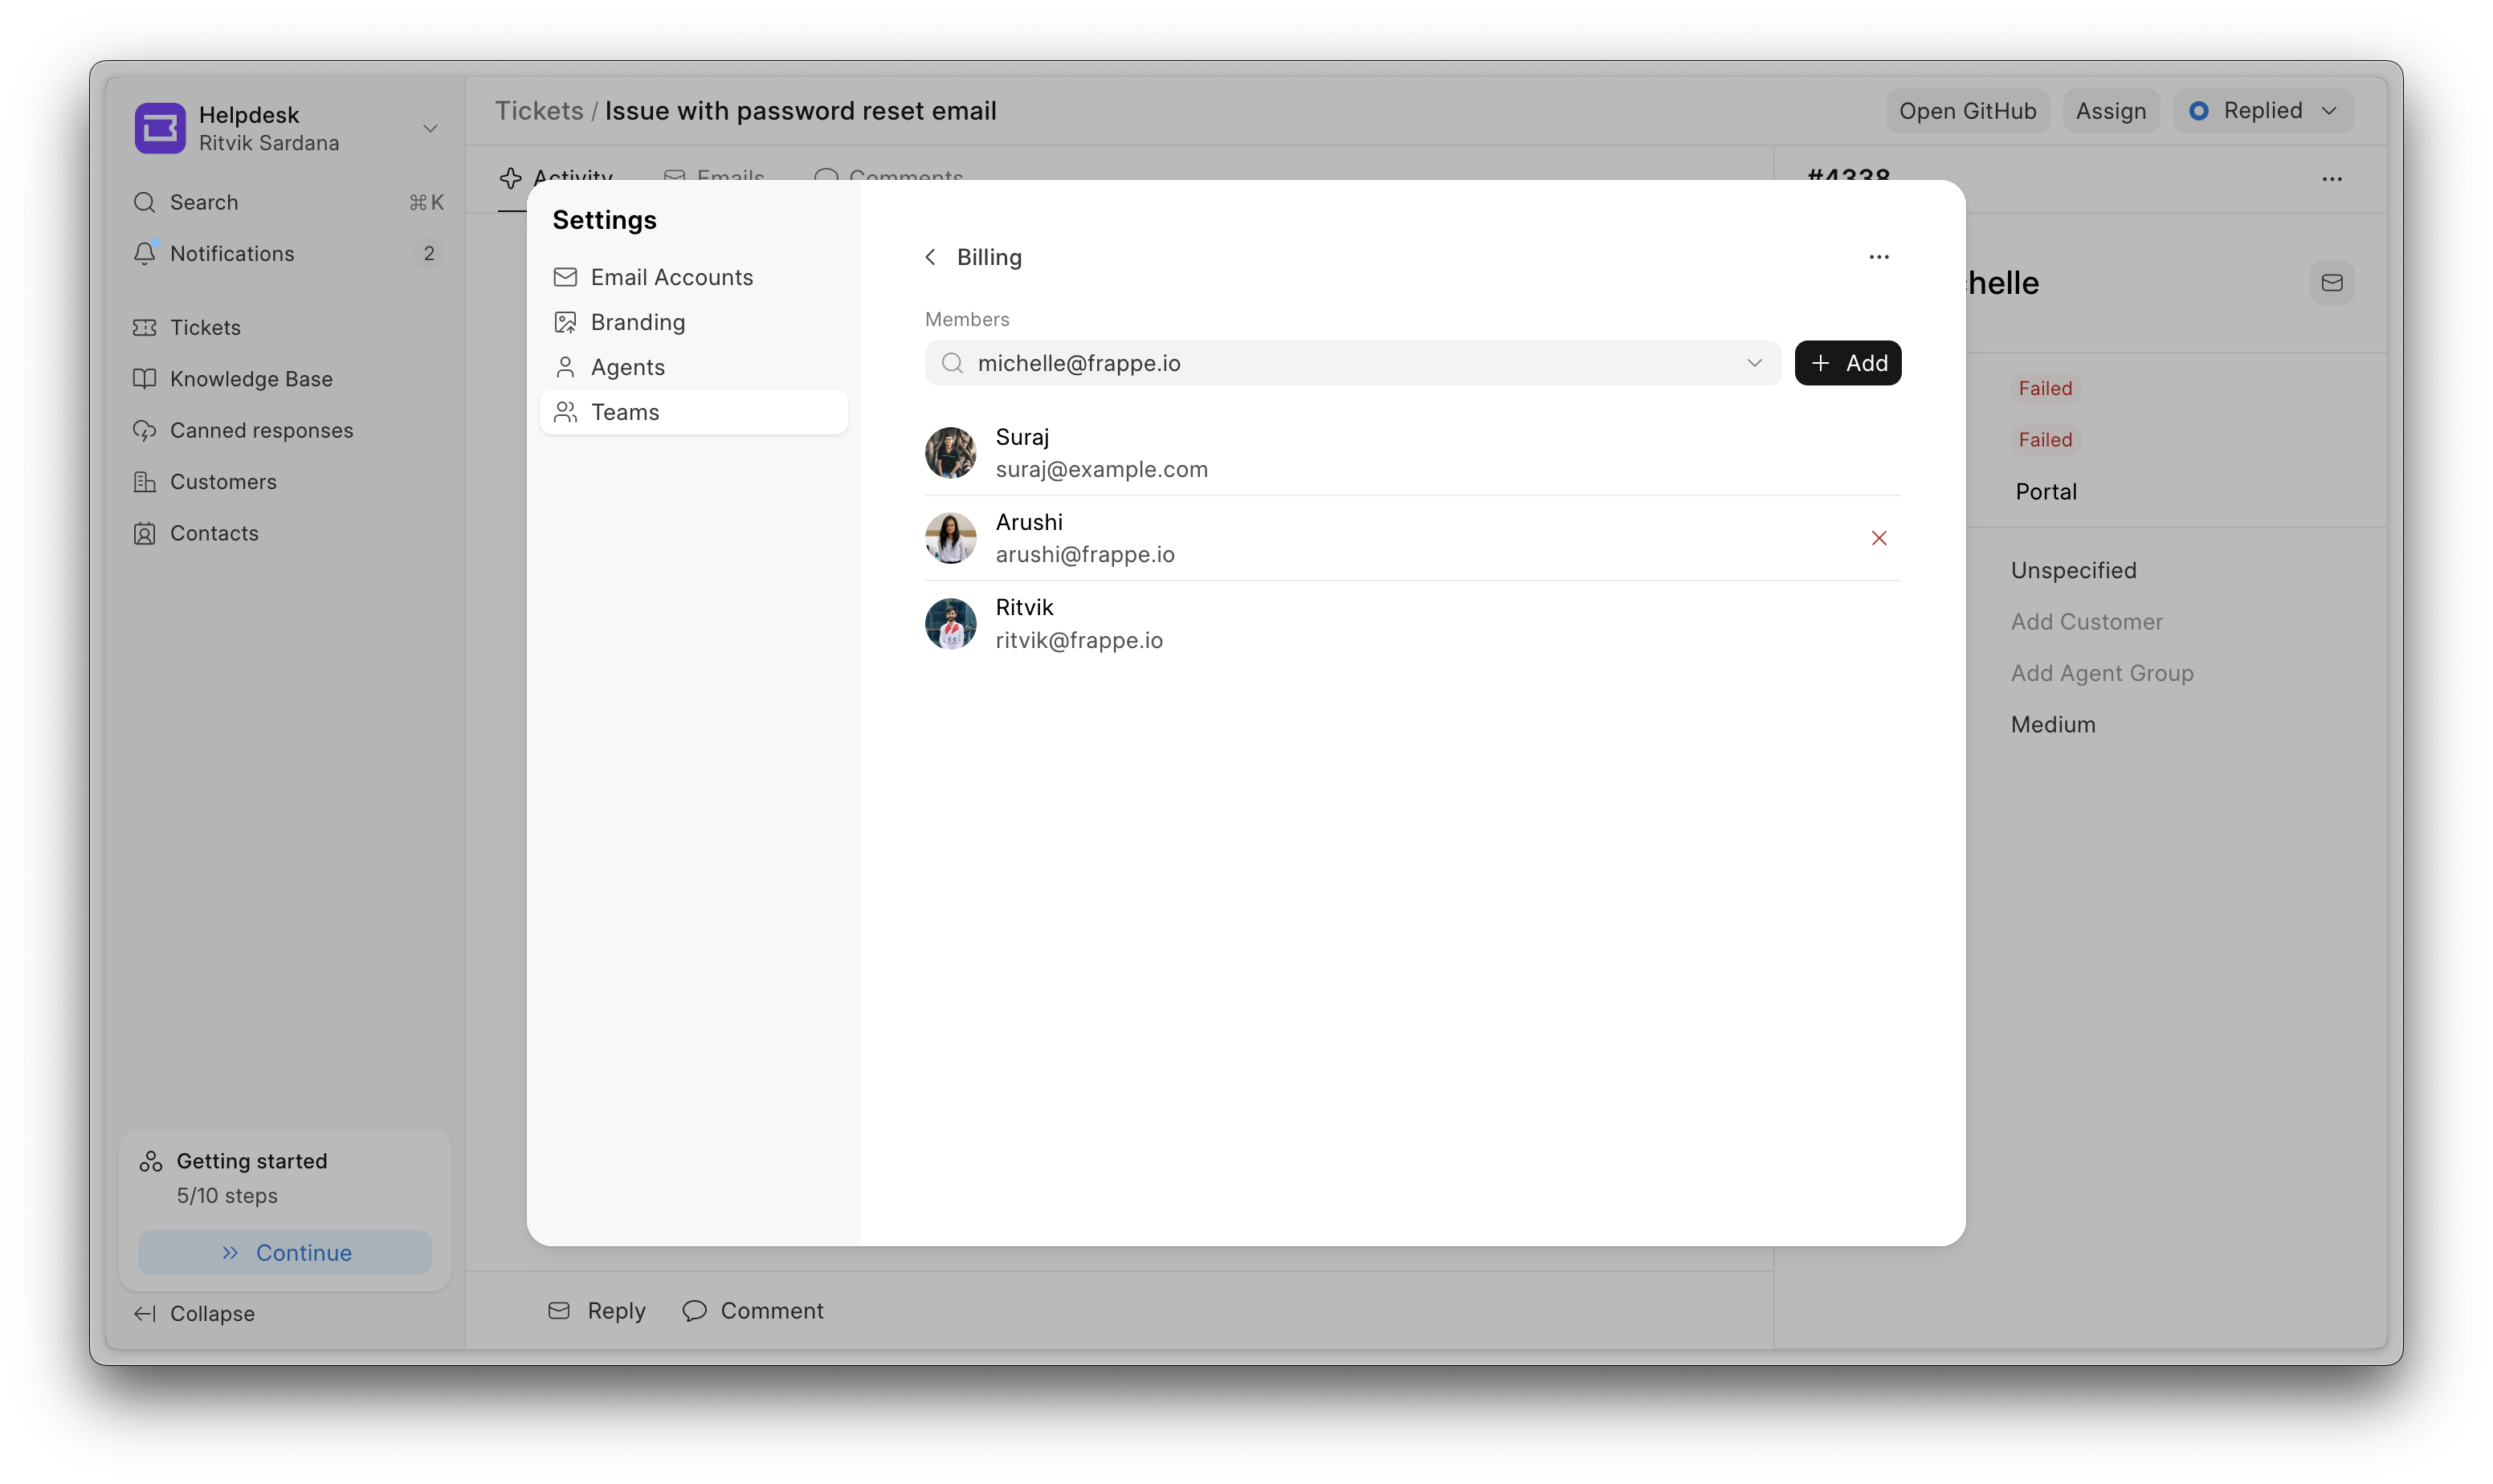
Task: Switch to the Emails tab
Action: click(x=714, y=177)
